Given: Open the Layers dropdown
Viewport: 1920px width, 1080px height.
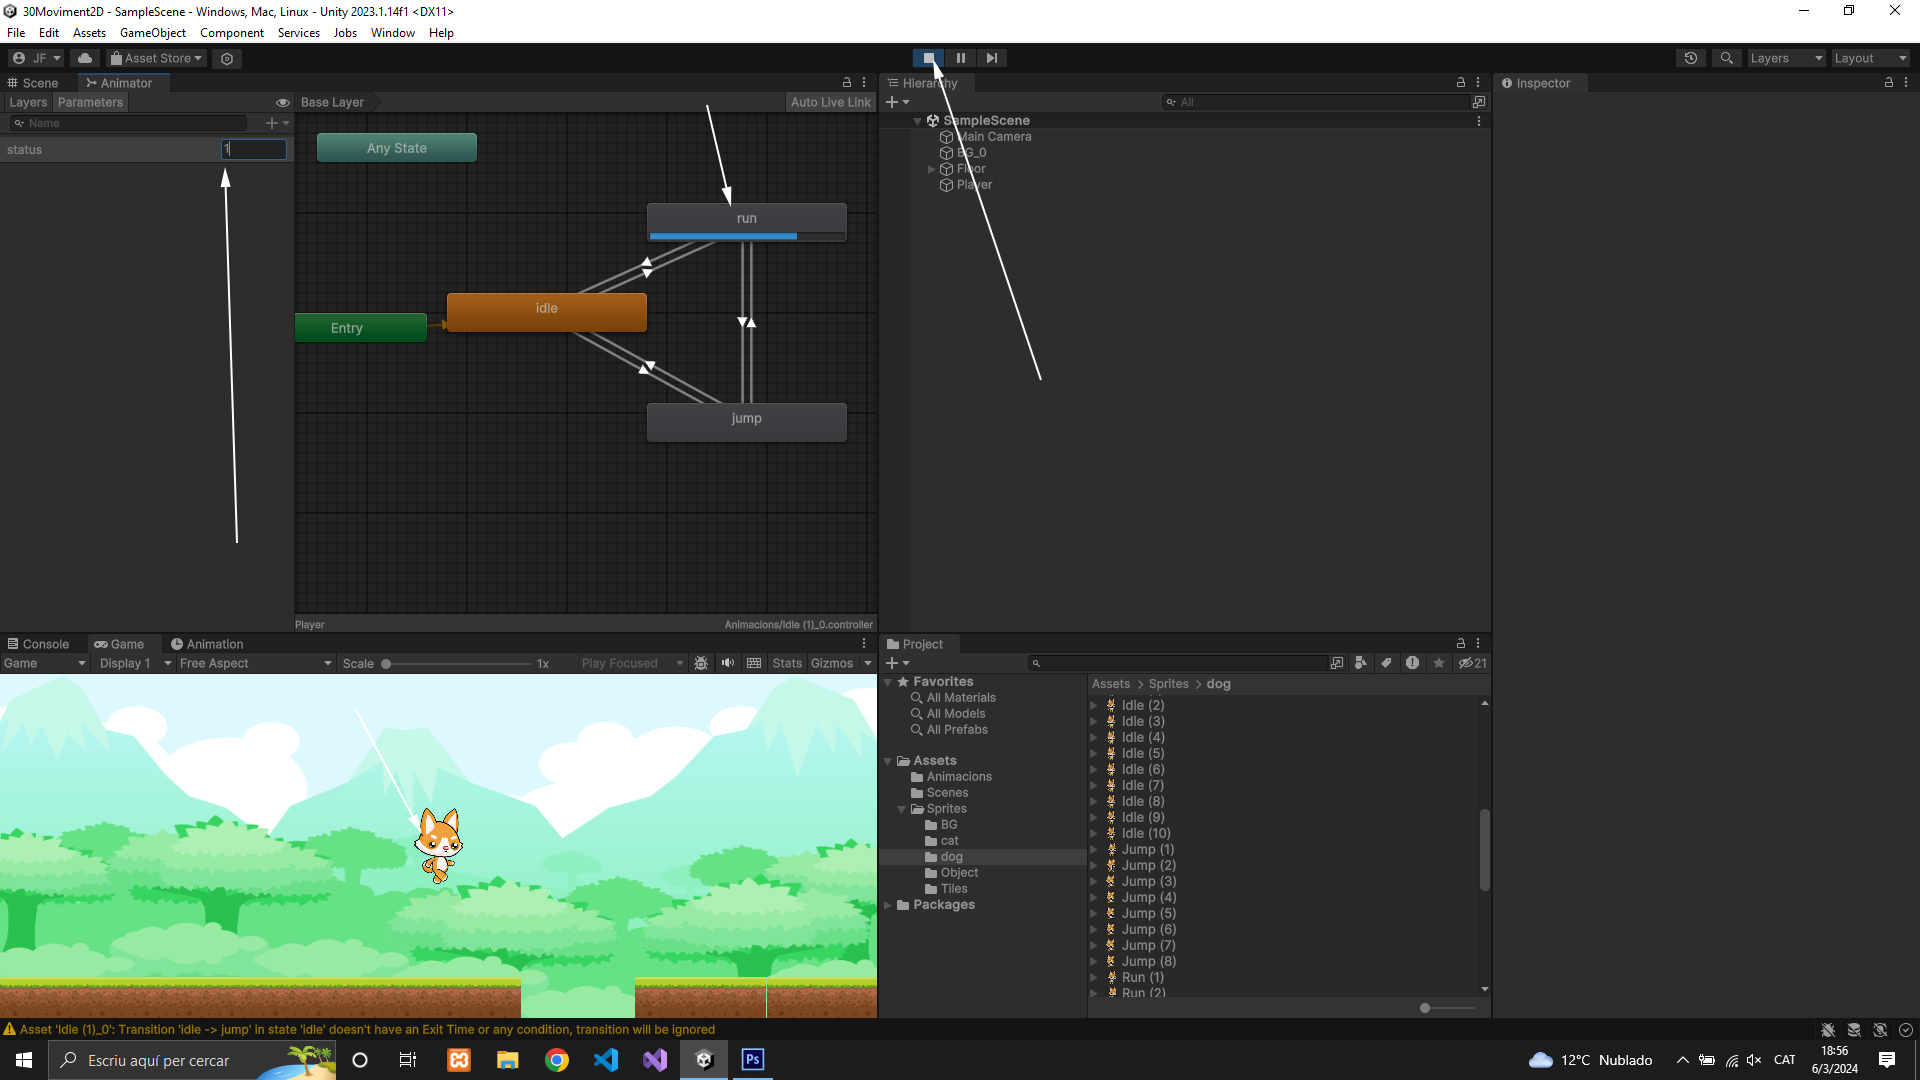Looking at the screenshot, I should click(1786, 58).
